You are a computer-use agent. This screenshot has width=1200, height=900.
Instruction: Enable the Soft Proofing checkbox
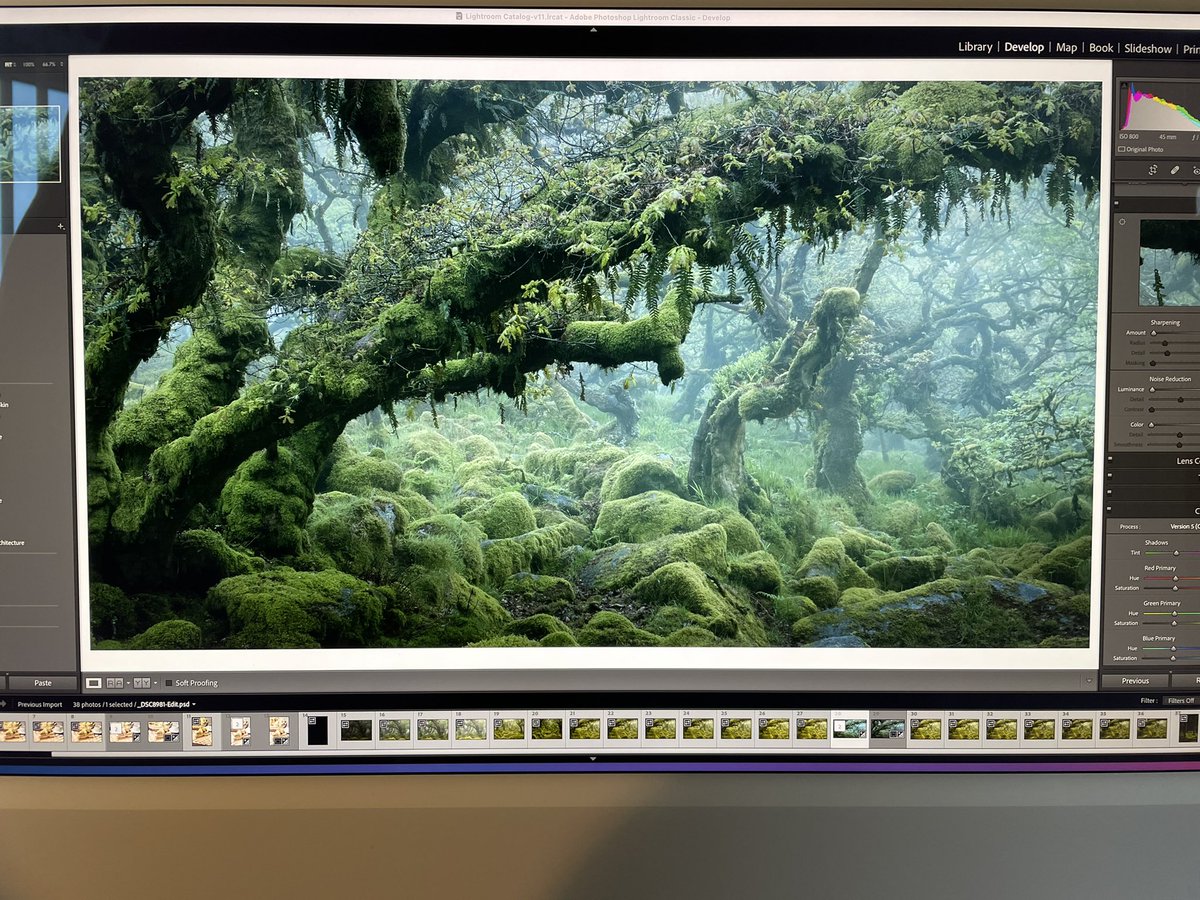tap(168, 683)
